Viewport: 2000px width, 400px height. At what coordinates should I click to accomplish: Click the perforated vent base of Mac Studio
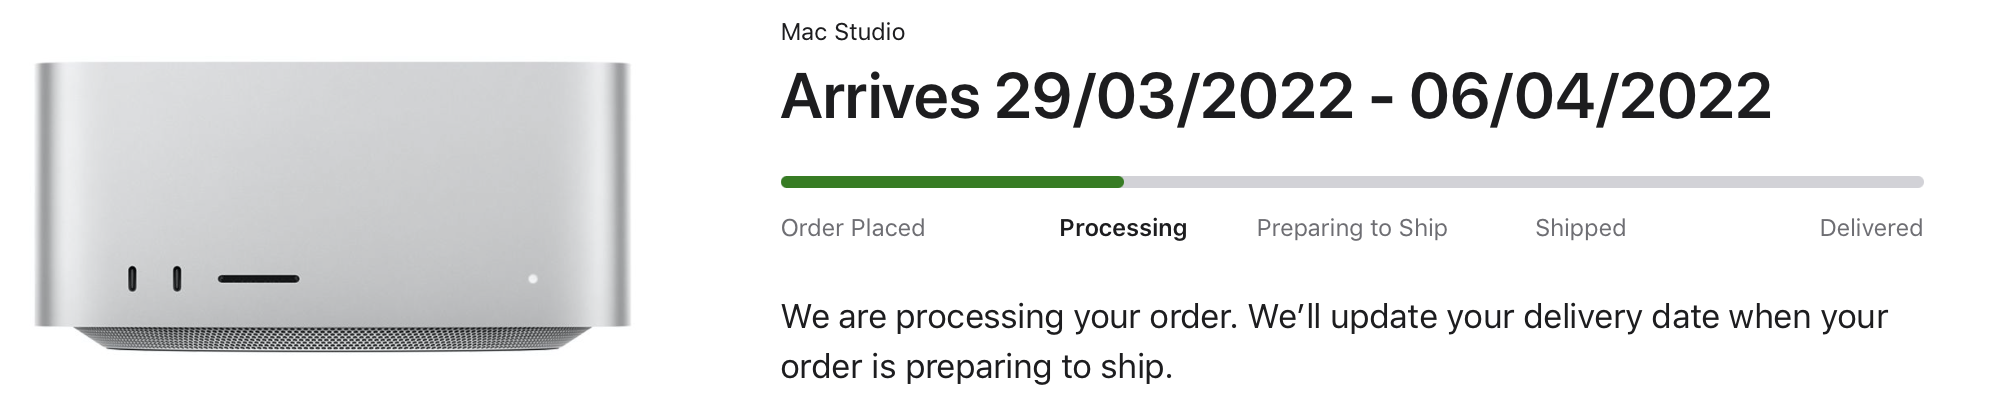333,339
